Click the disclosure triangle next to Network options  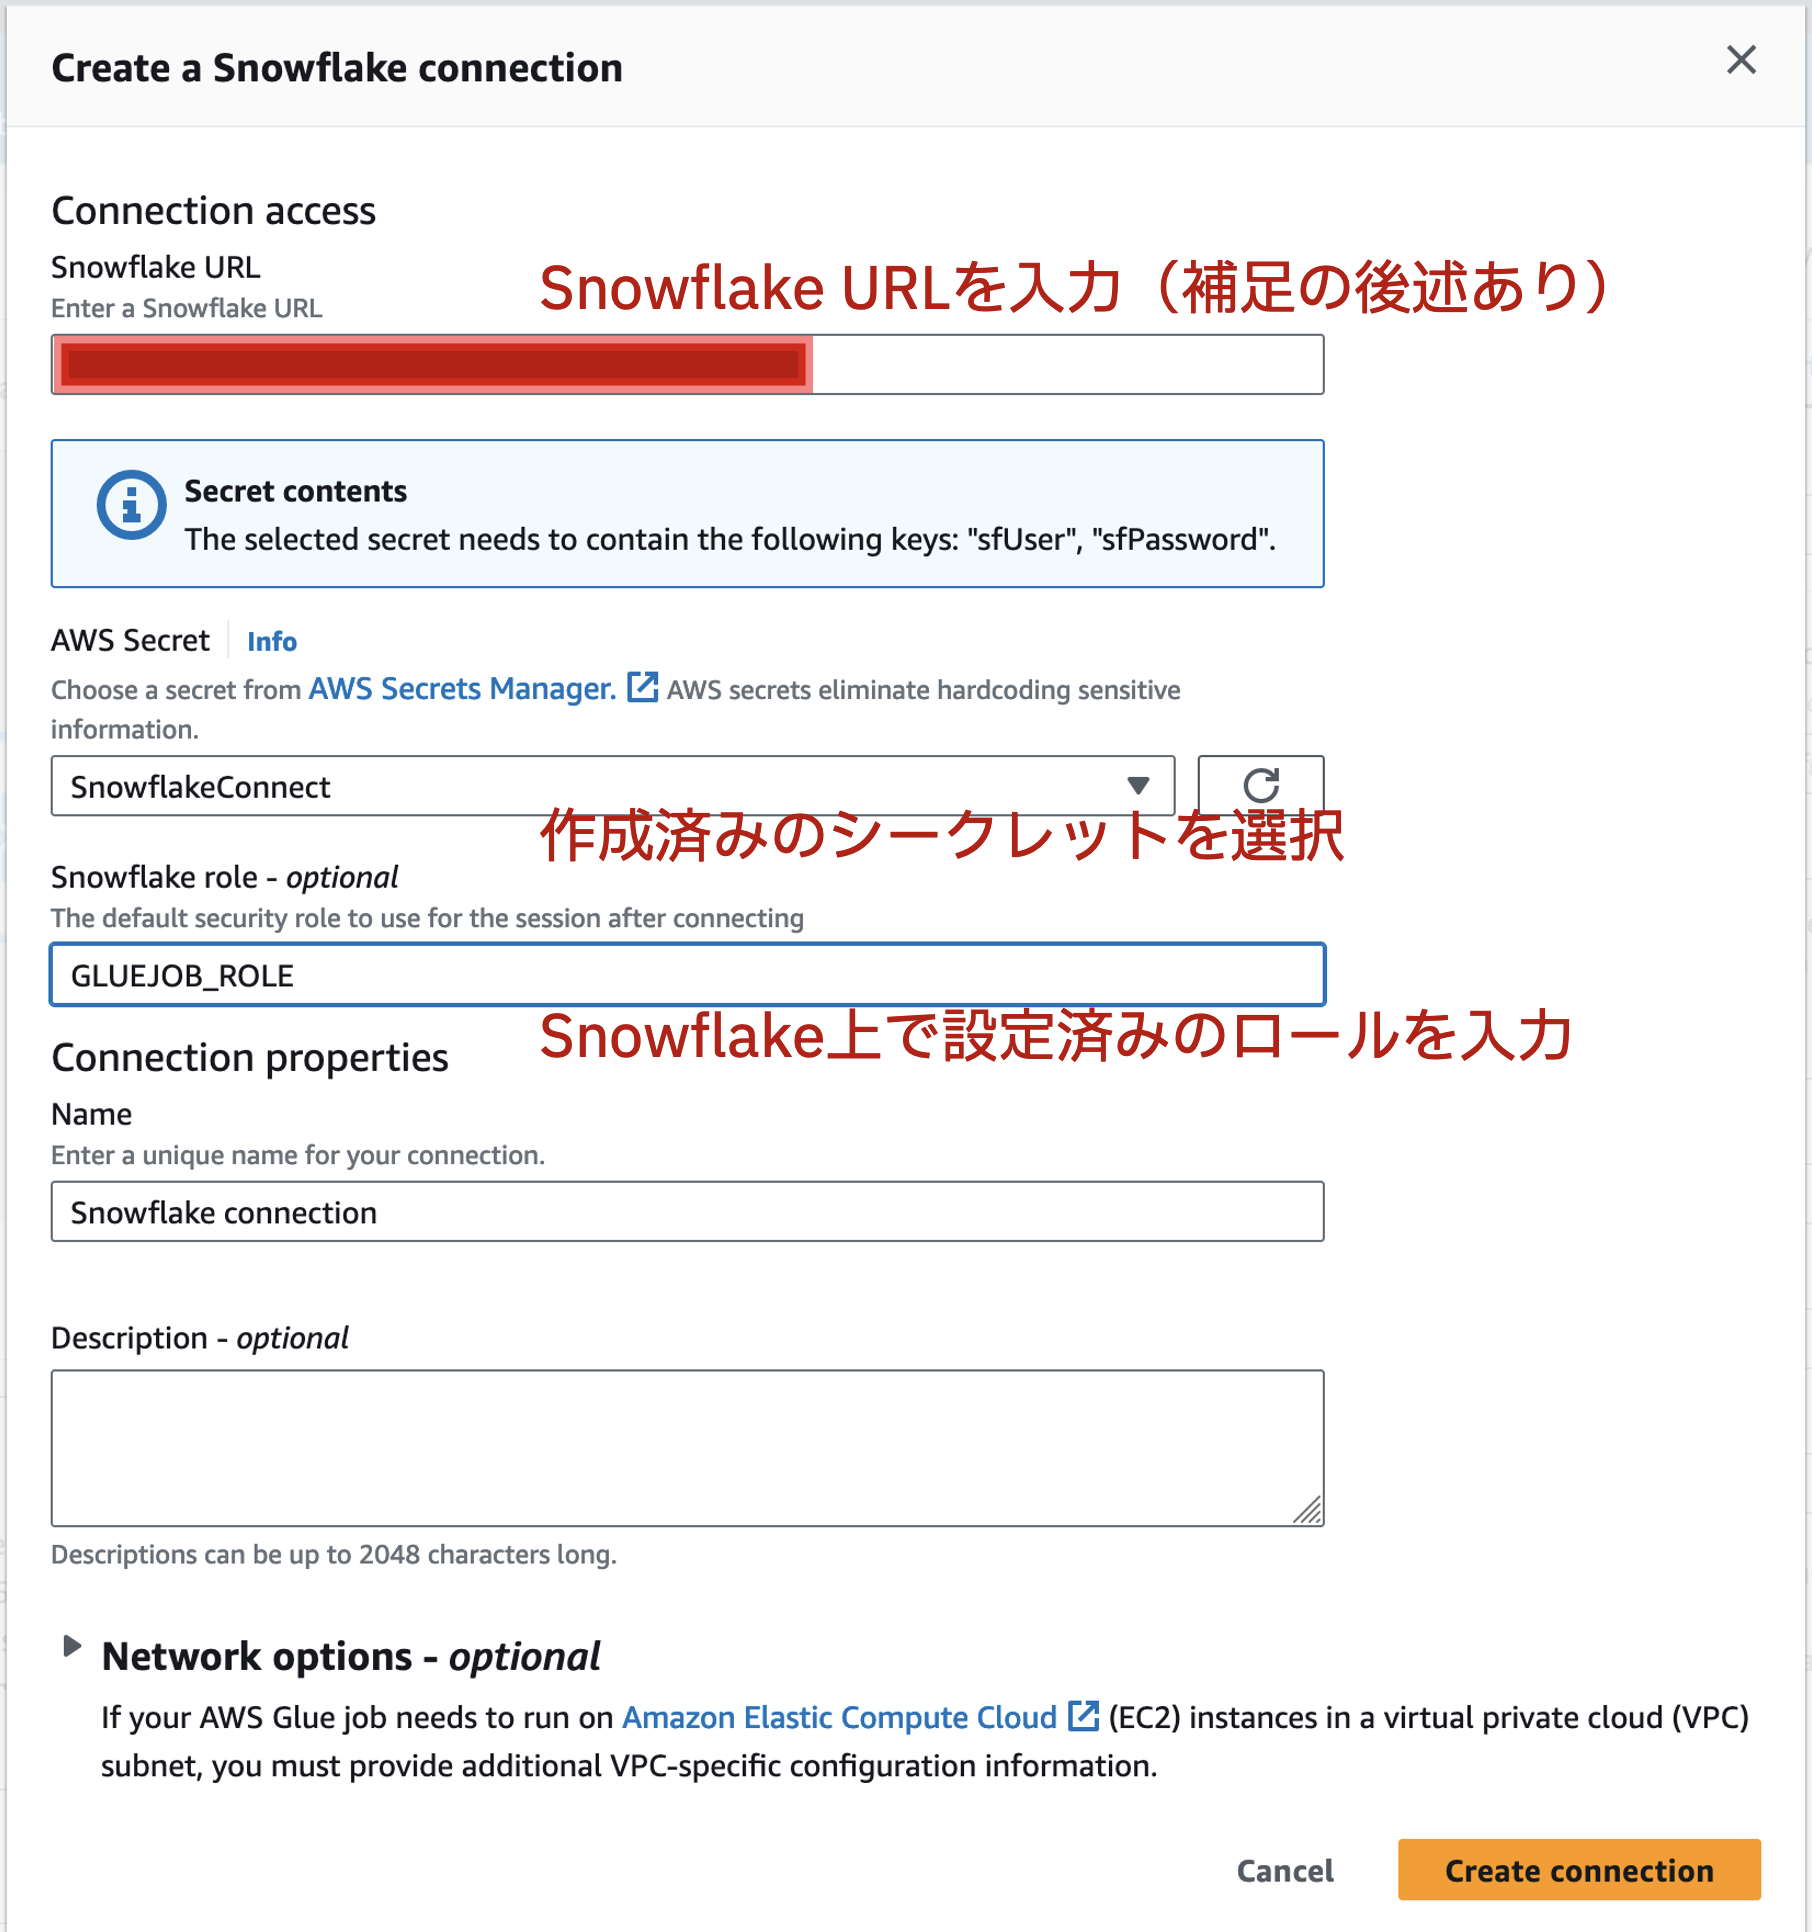tap(71, 1650)
